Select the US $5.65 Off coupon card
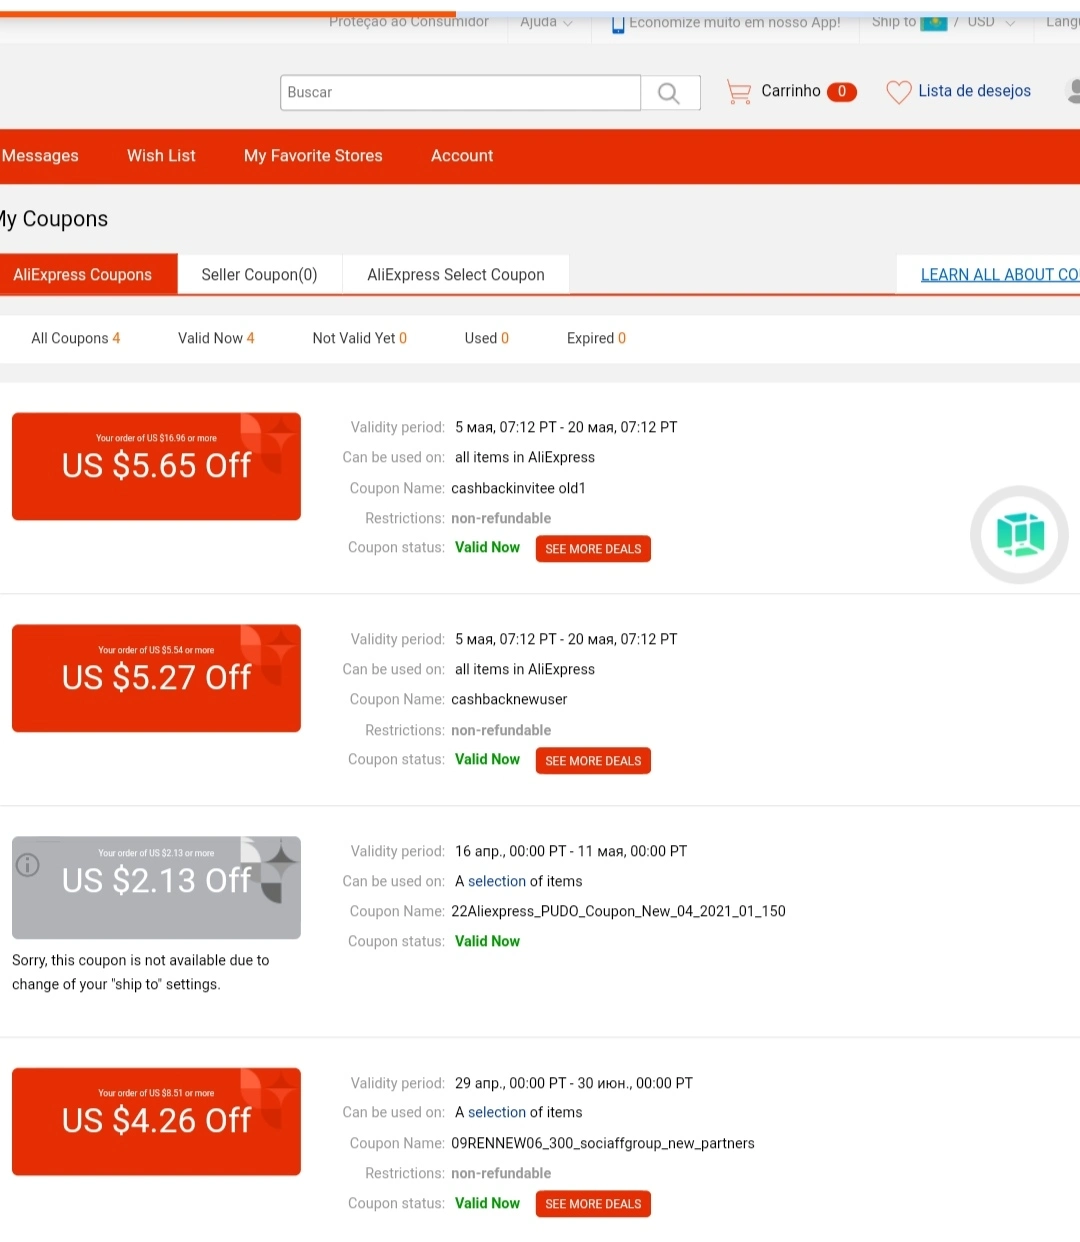This screenshot has height=1242, width=1080. point(156,466)
